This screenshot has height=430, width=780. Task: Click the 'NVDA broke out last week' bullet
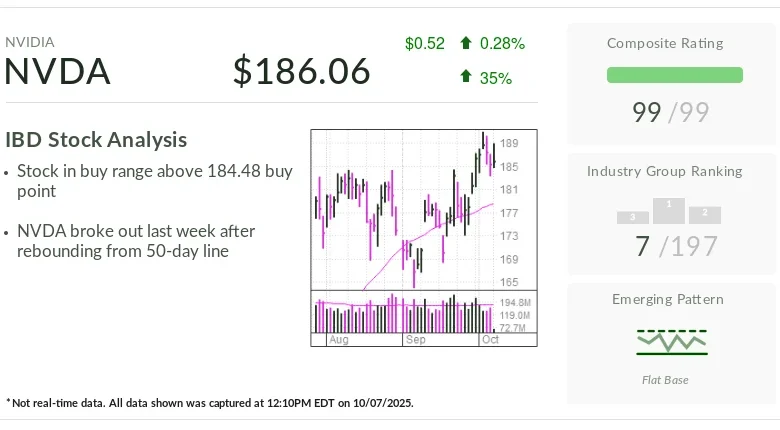[x=136, y=241]
